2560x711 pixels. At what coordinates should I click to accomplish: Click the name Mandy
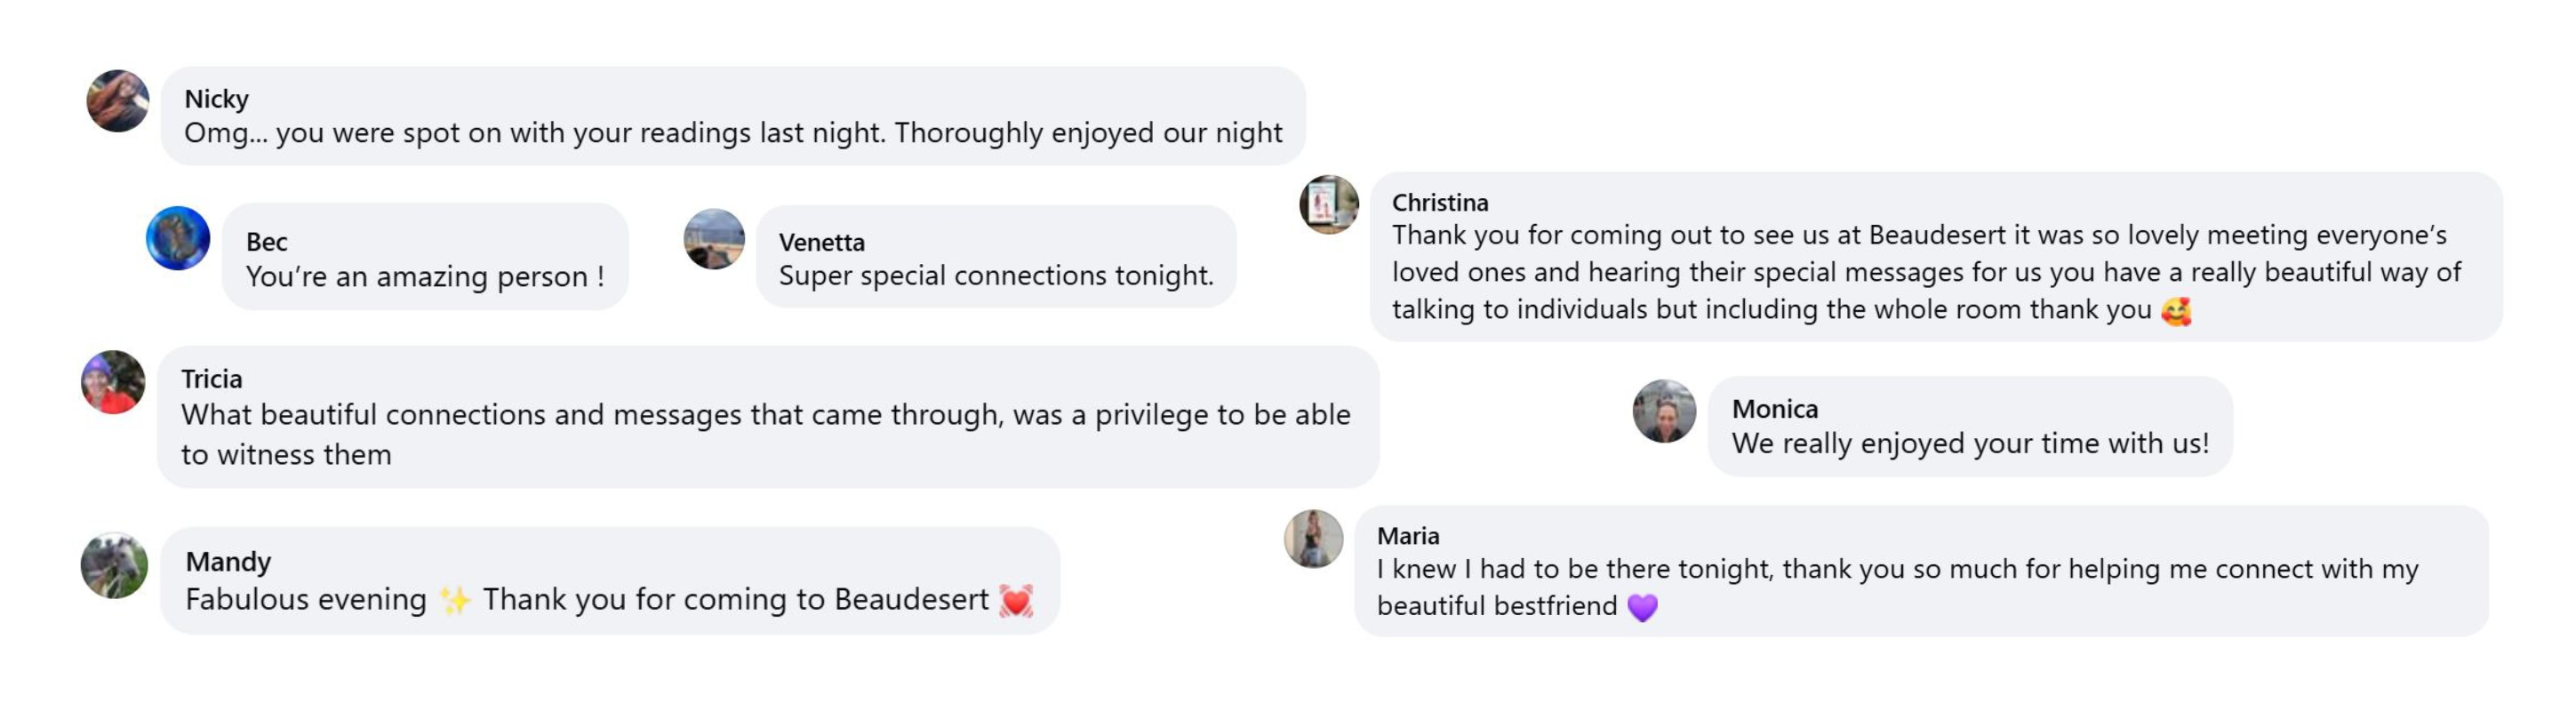click(x=228, y=562)
